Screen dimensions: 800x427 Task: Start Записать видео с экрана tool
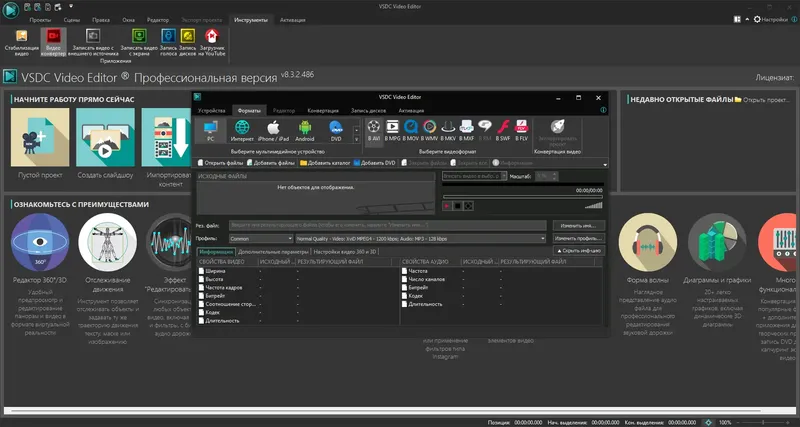(x=139, y=42)
